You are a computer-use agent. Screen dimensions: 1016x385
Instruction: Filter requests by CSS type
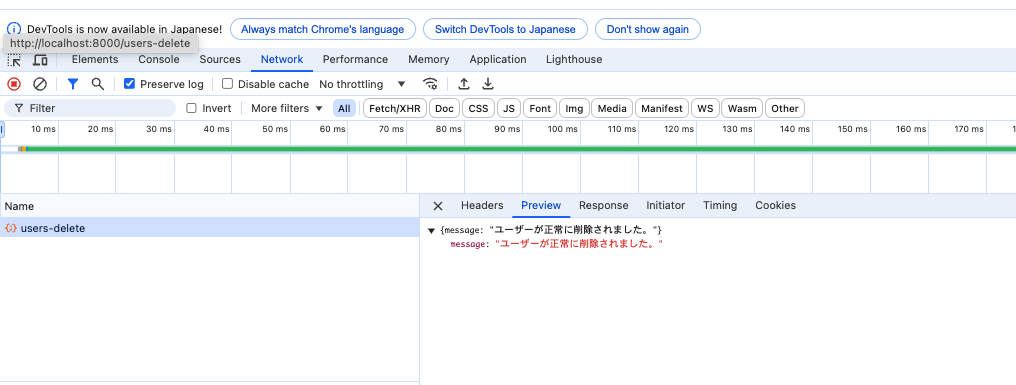(478, 108)
